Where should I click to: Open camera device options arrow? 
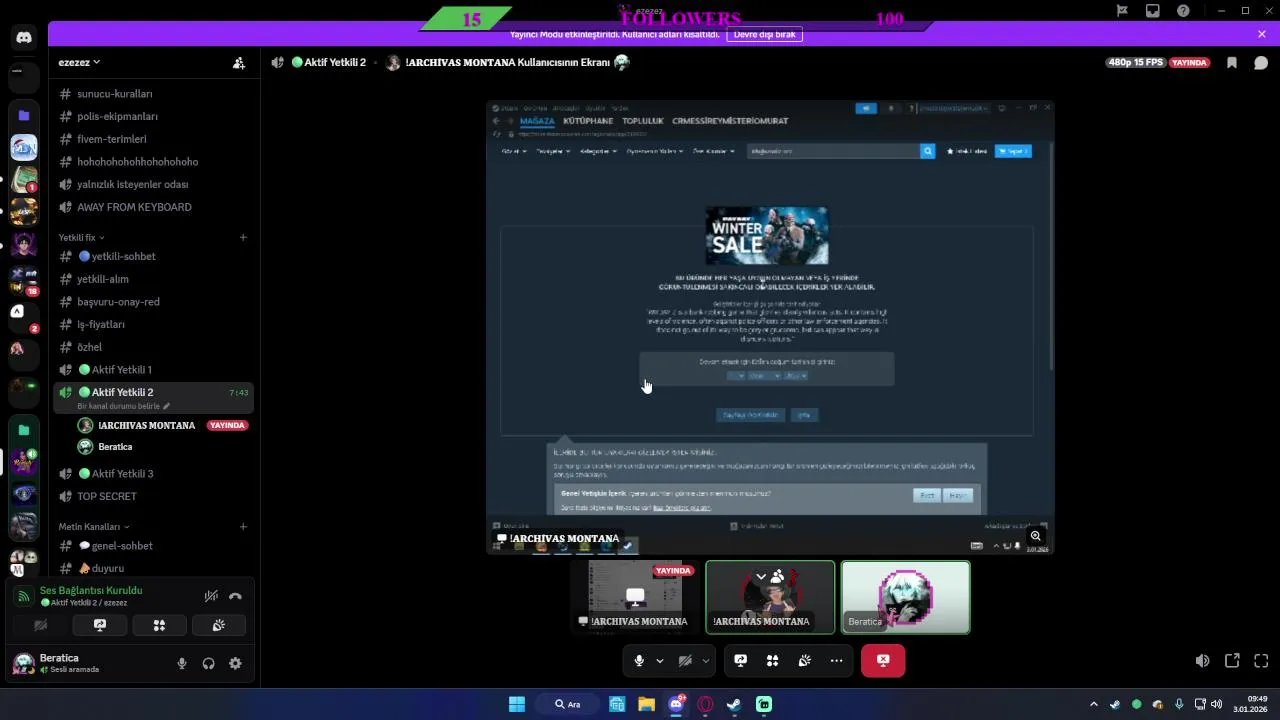pyautogui.click(x=706, y=661)
